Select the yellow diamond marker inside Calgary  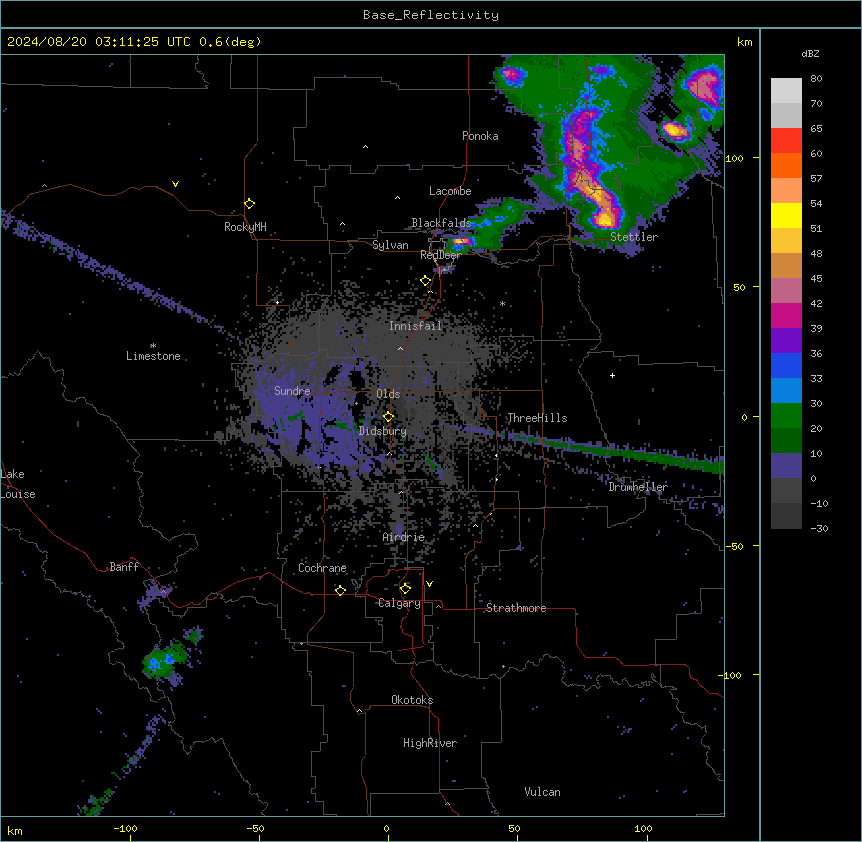[x=405, y=589]
